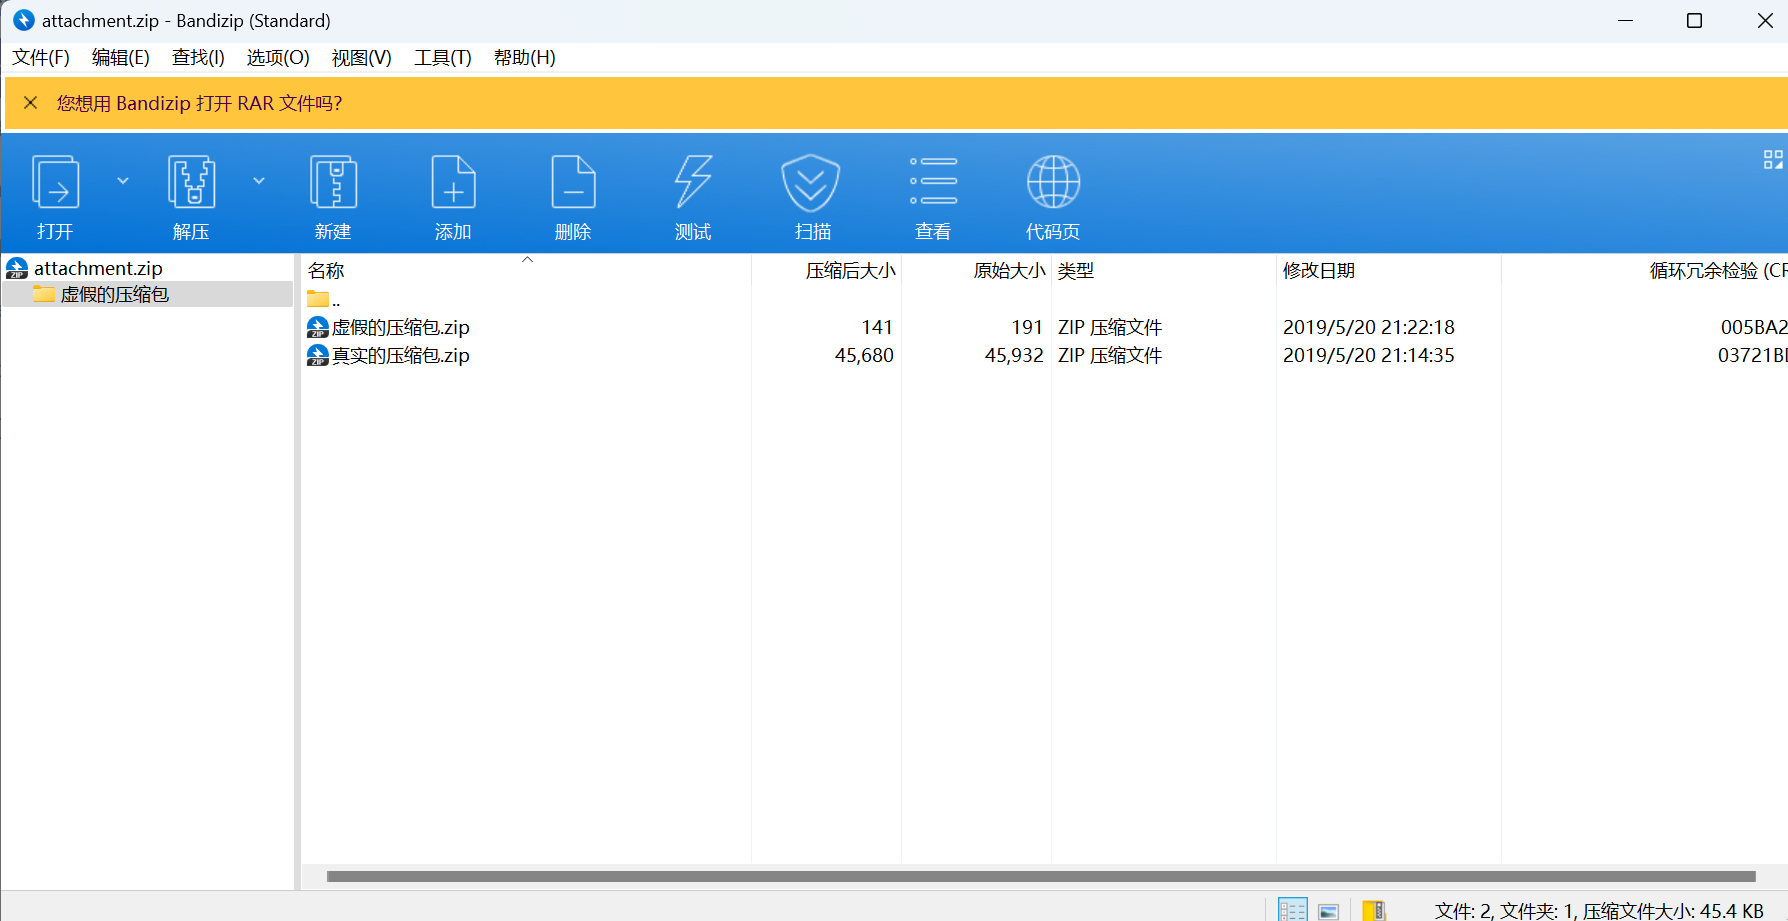The image size is (1788, 921).
Task: Switch to thumbnail view icon in status bar
Action: click(x=1328, y=910)
